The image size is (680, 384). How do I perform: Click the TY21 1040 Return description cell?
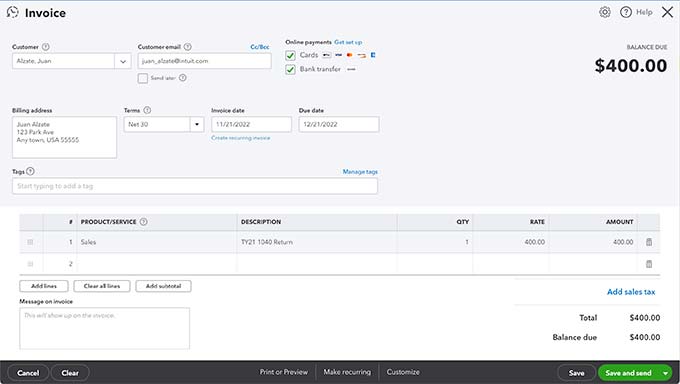(317, 242)
